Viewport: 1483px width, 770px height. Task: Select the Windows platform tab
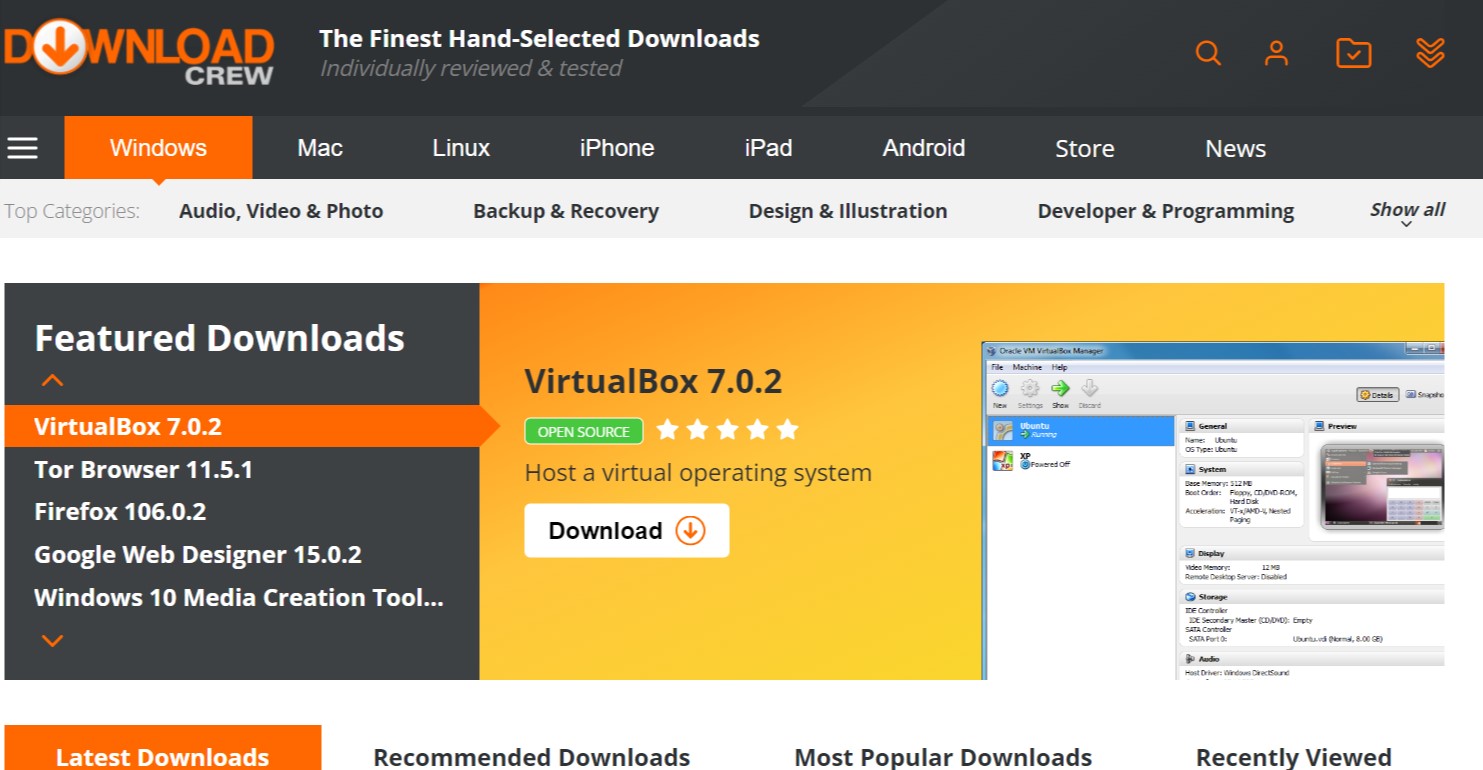pos(158,148)
